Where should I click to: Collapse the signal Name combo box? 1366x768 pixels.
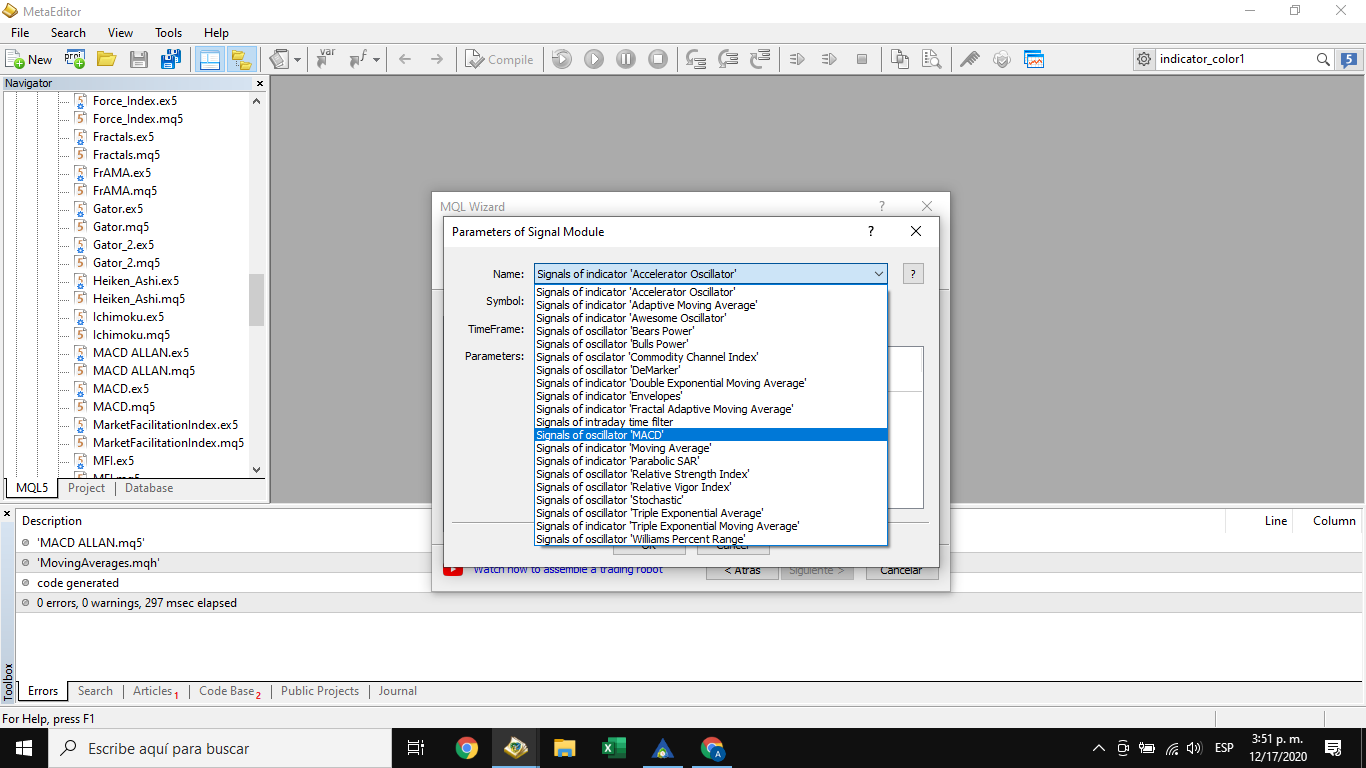[x=878, y=274]
